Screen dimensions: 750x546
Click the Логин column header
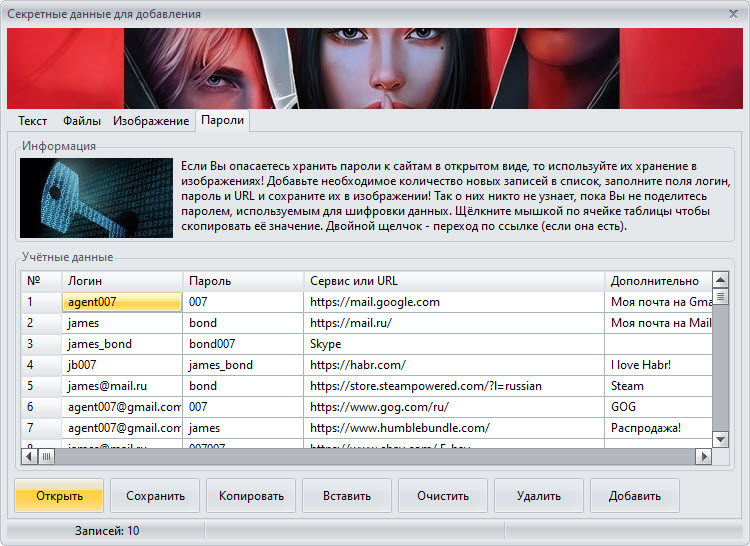[122, 281]
